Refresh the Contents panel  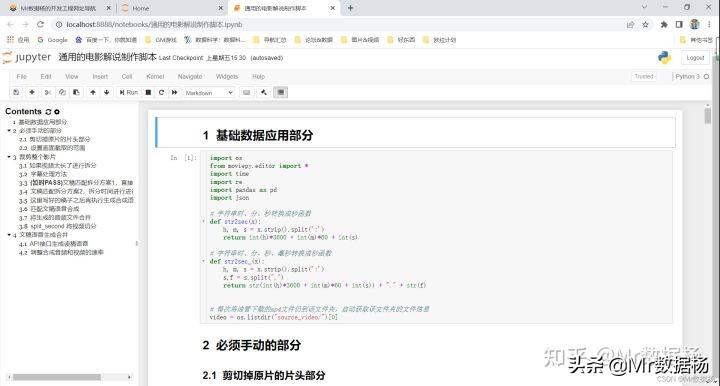(x=48, y=112)
